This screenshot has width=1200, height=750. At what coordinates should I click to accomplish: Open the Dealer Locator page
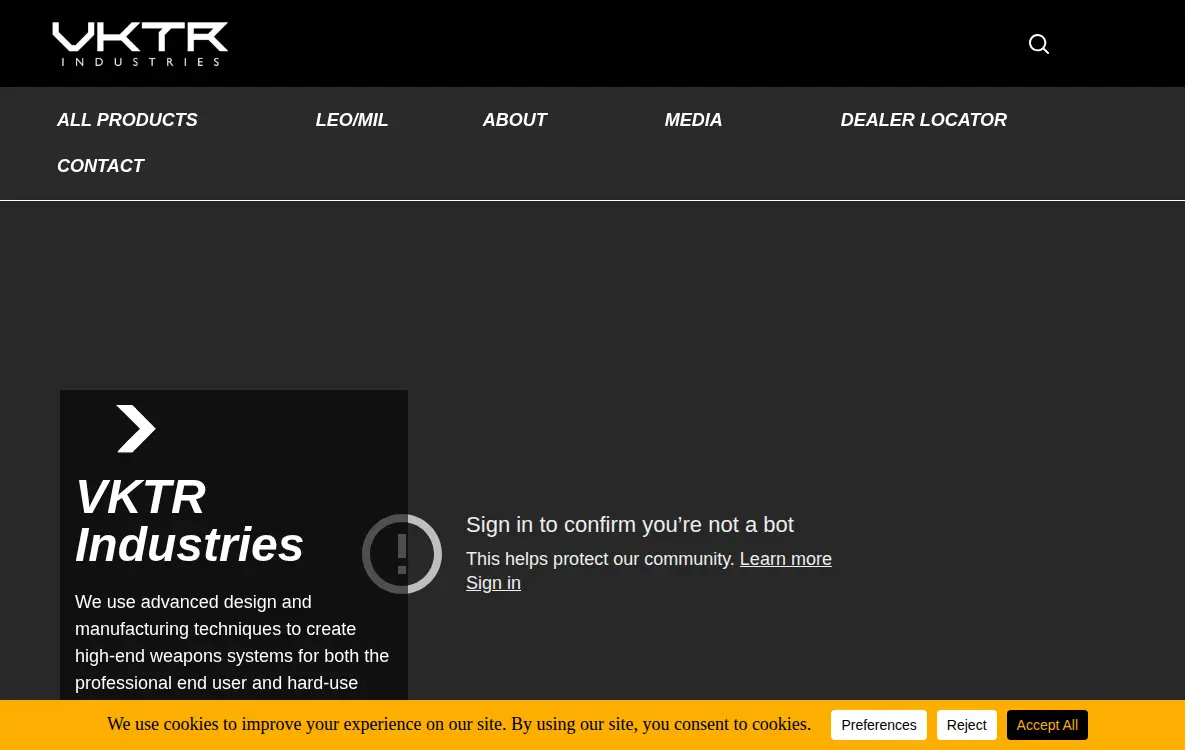pos(924,120)
